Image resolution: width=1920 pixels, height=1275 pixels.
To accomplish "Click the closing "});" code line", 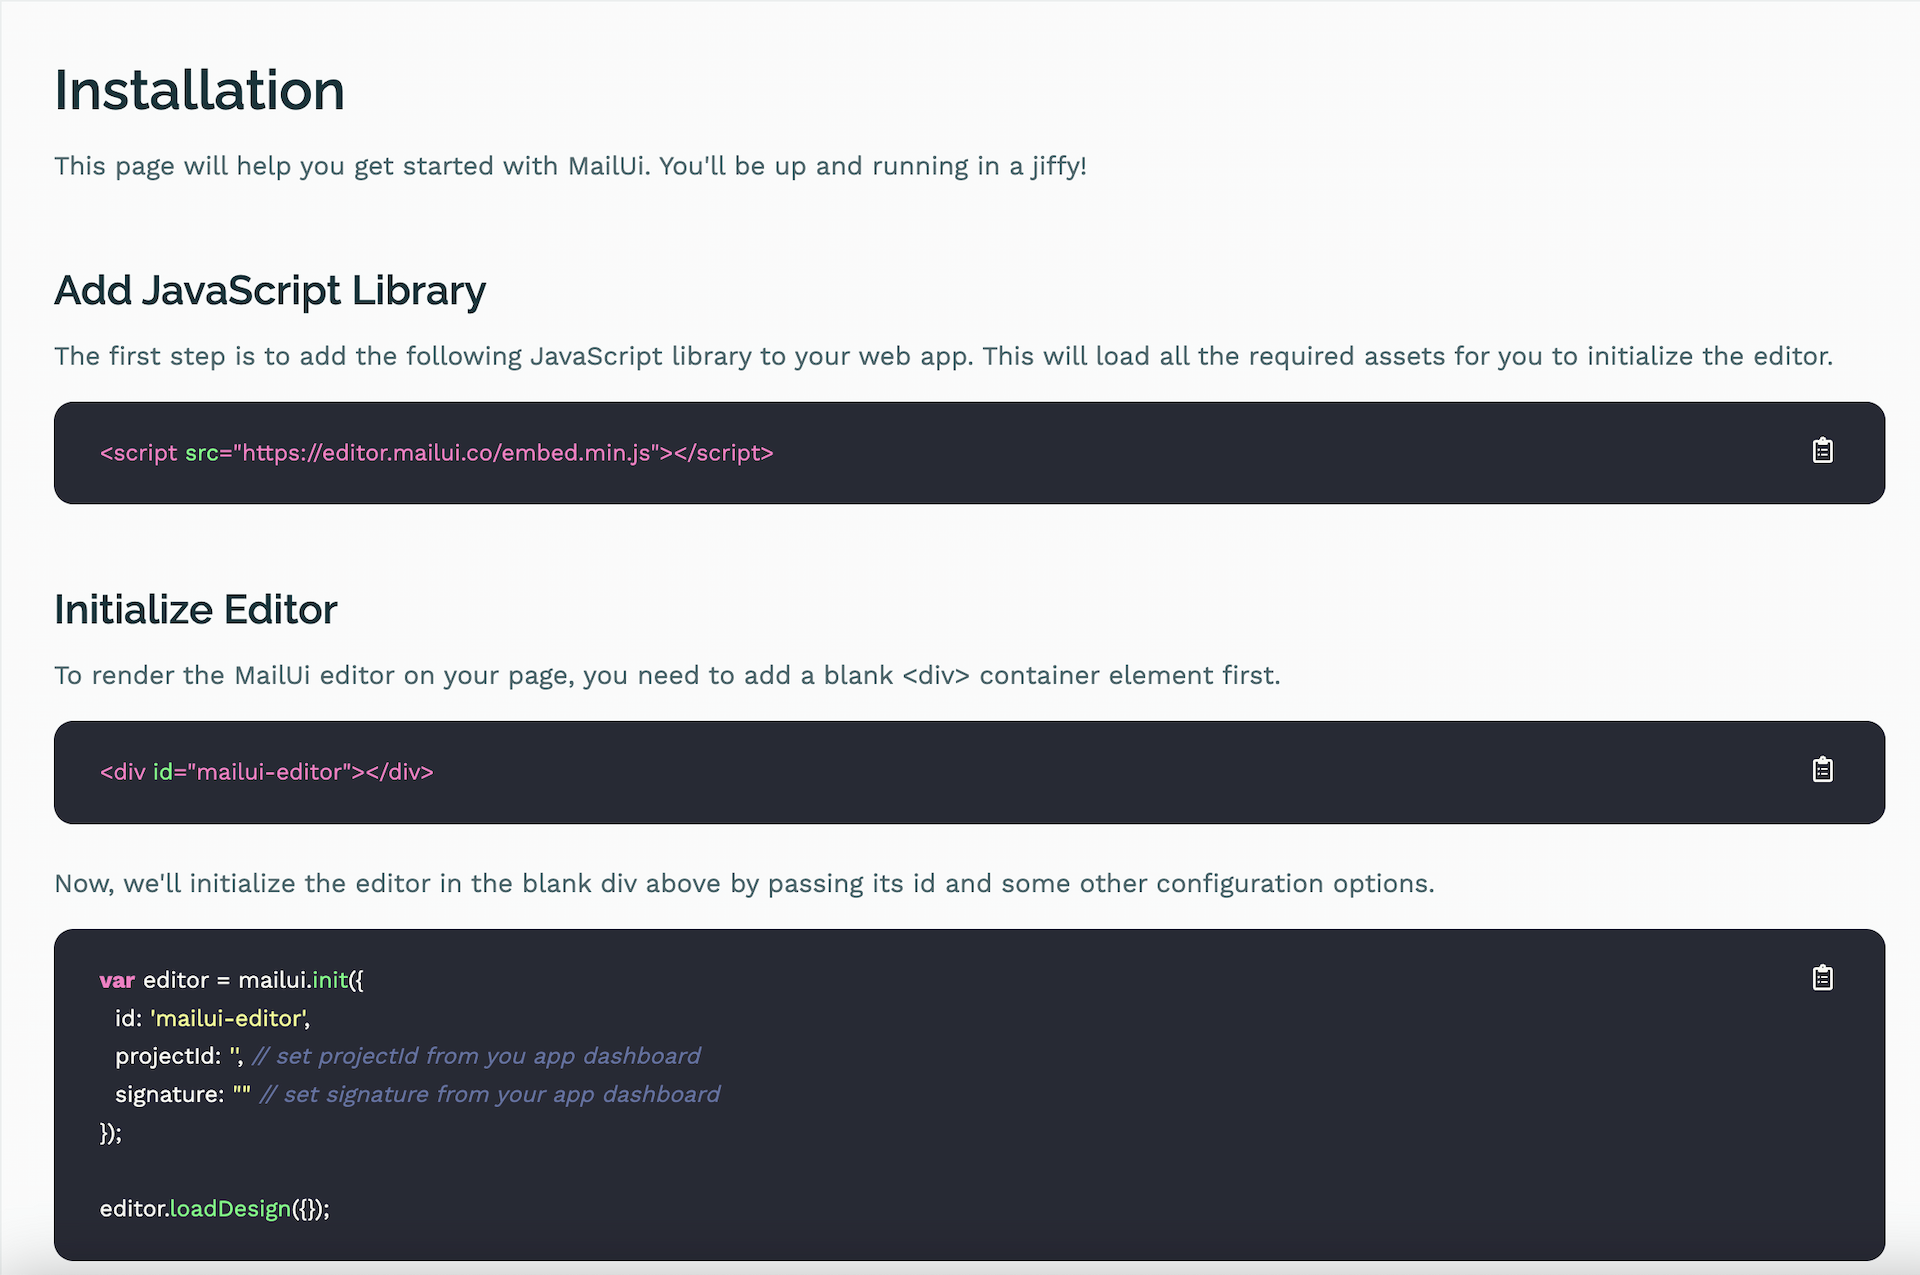I will pos(111,1132).
